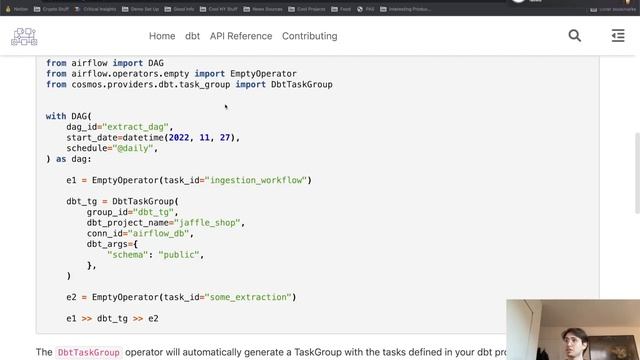Open the Critical Insights bookmark
The height and width of the screenshot is (360, 640).
pyautogui.click(x=95, y=9)
